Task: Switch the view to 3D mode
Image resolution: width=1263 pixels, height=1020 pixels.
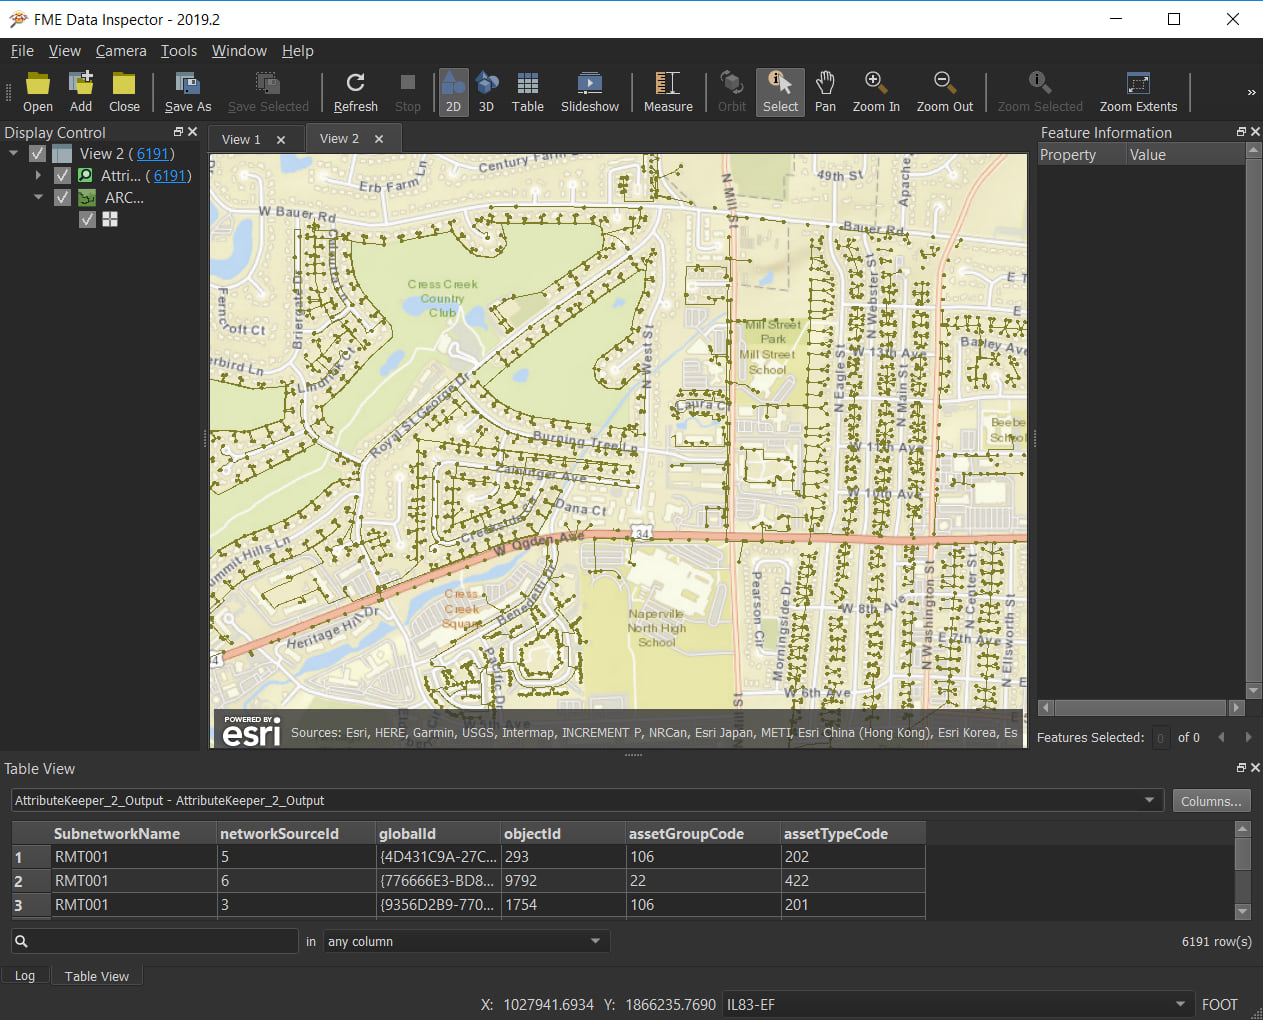Action: [487, 91]
